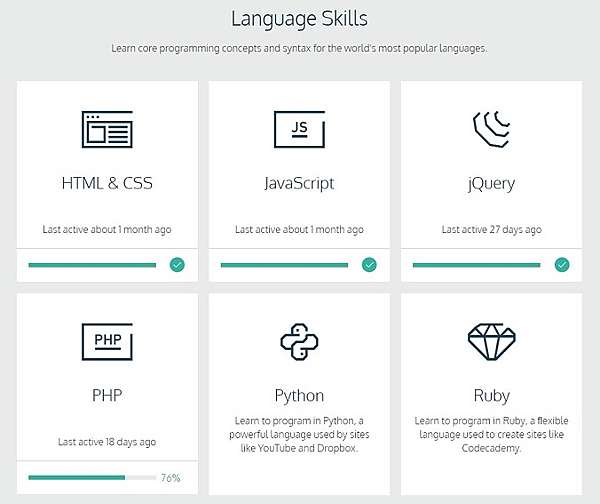Click the Ruby gem diamond icon

point(491,342)
